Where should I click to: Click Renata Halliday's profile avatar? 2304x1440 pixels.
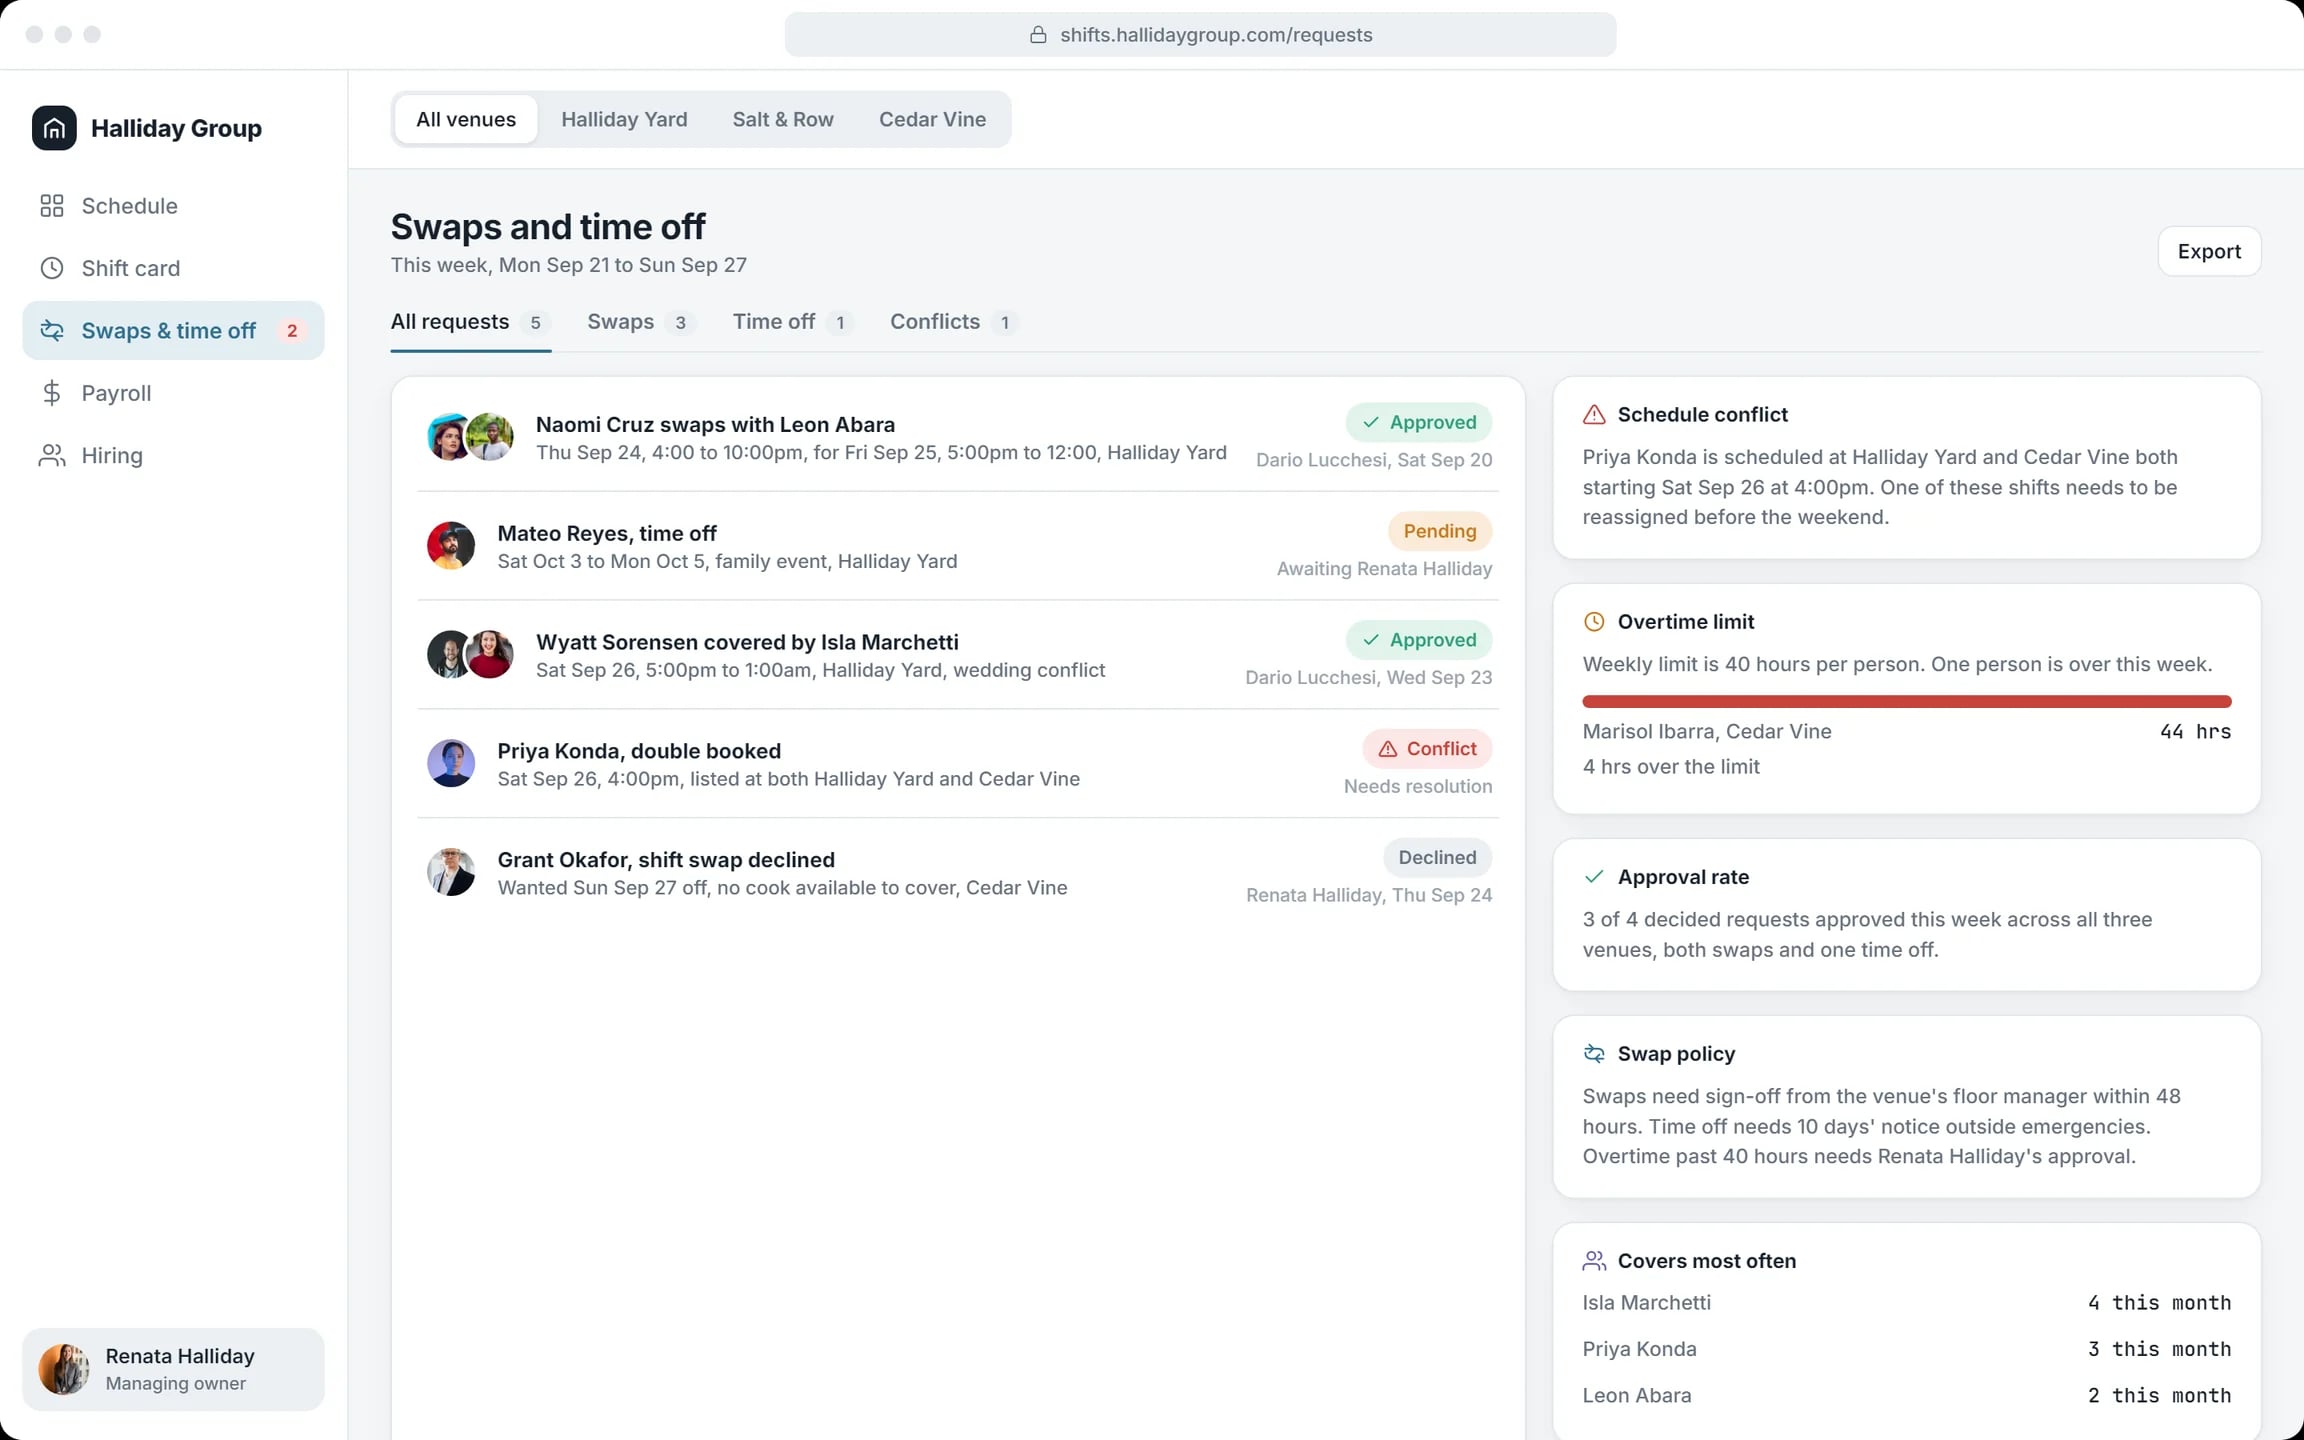[64, 1369]
